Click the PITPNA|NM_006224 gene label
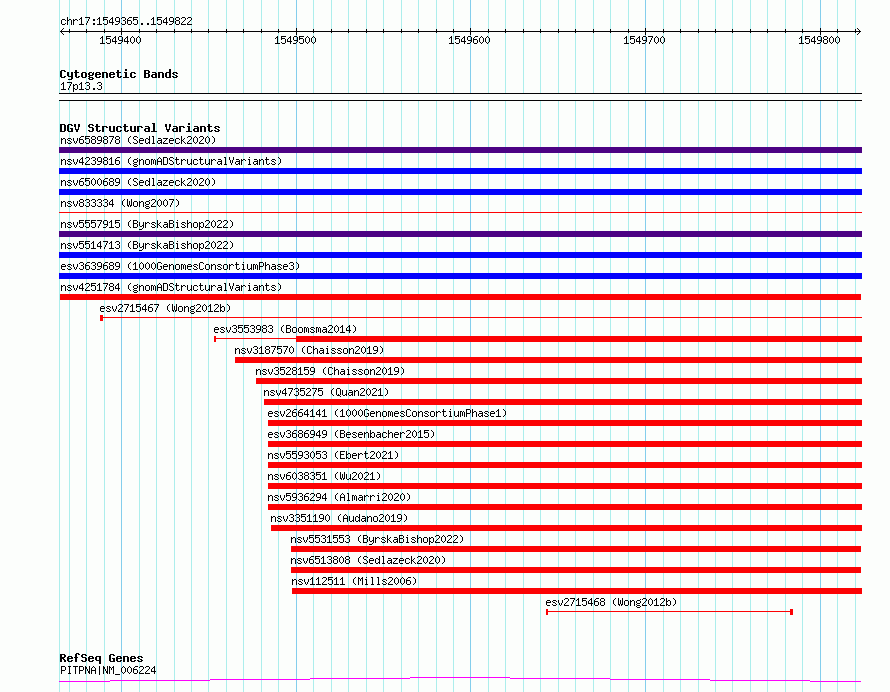Viewport: 890px width, 692px height. 108,670
